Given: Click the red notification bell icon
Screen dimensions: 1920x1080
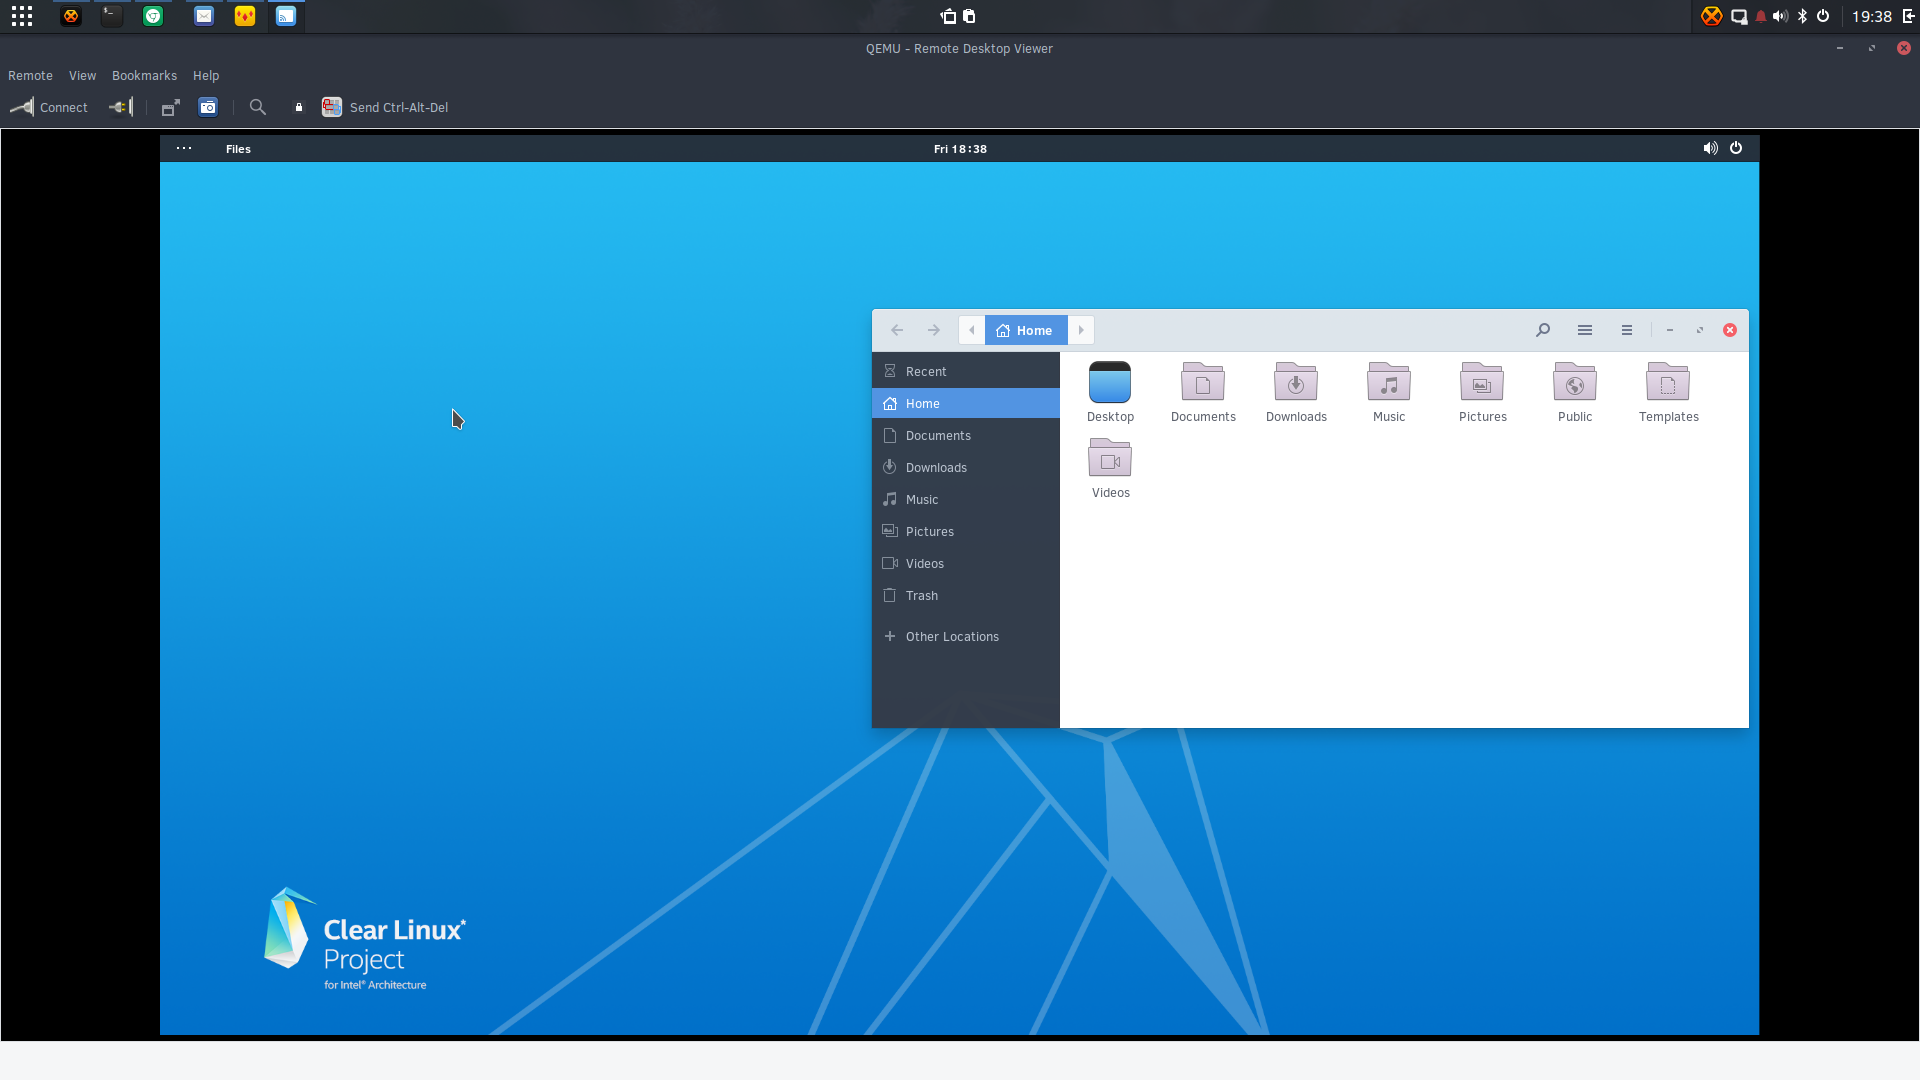Looking at the screenshot, I should (x=1761, y=16).
